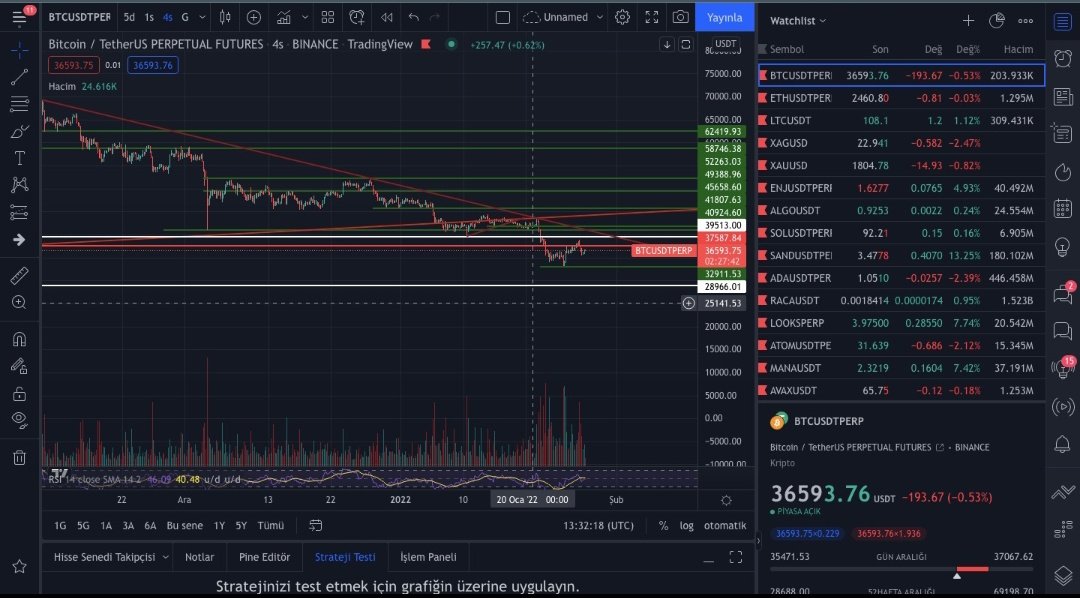Select SOLUSDTPERP row in watchlist

901,233
